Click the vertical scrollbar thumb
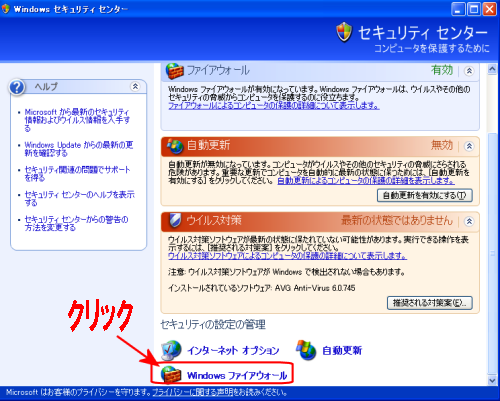Viewport: 500px width, 401px height. (x=492, y=253)
